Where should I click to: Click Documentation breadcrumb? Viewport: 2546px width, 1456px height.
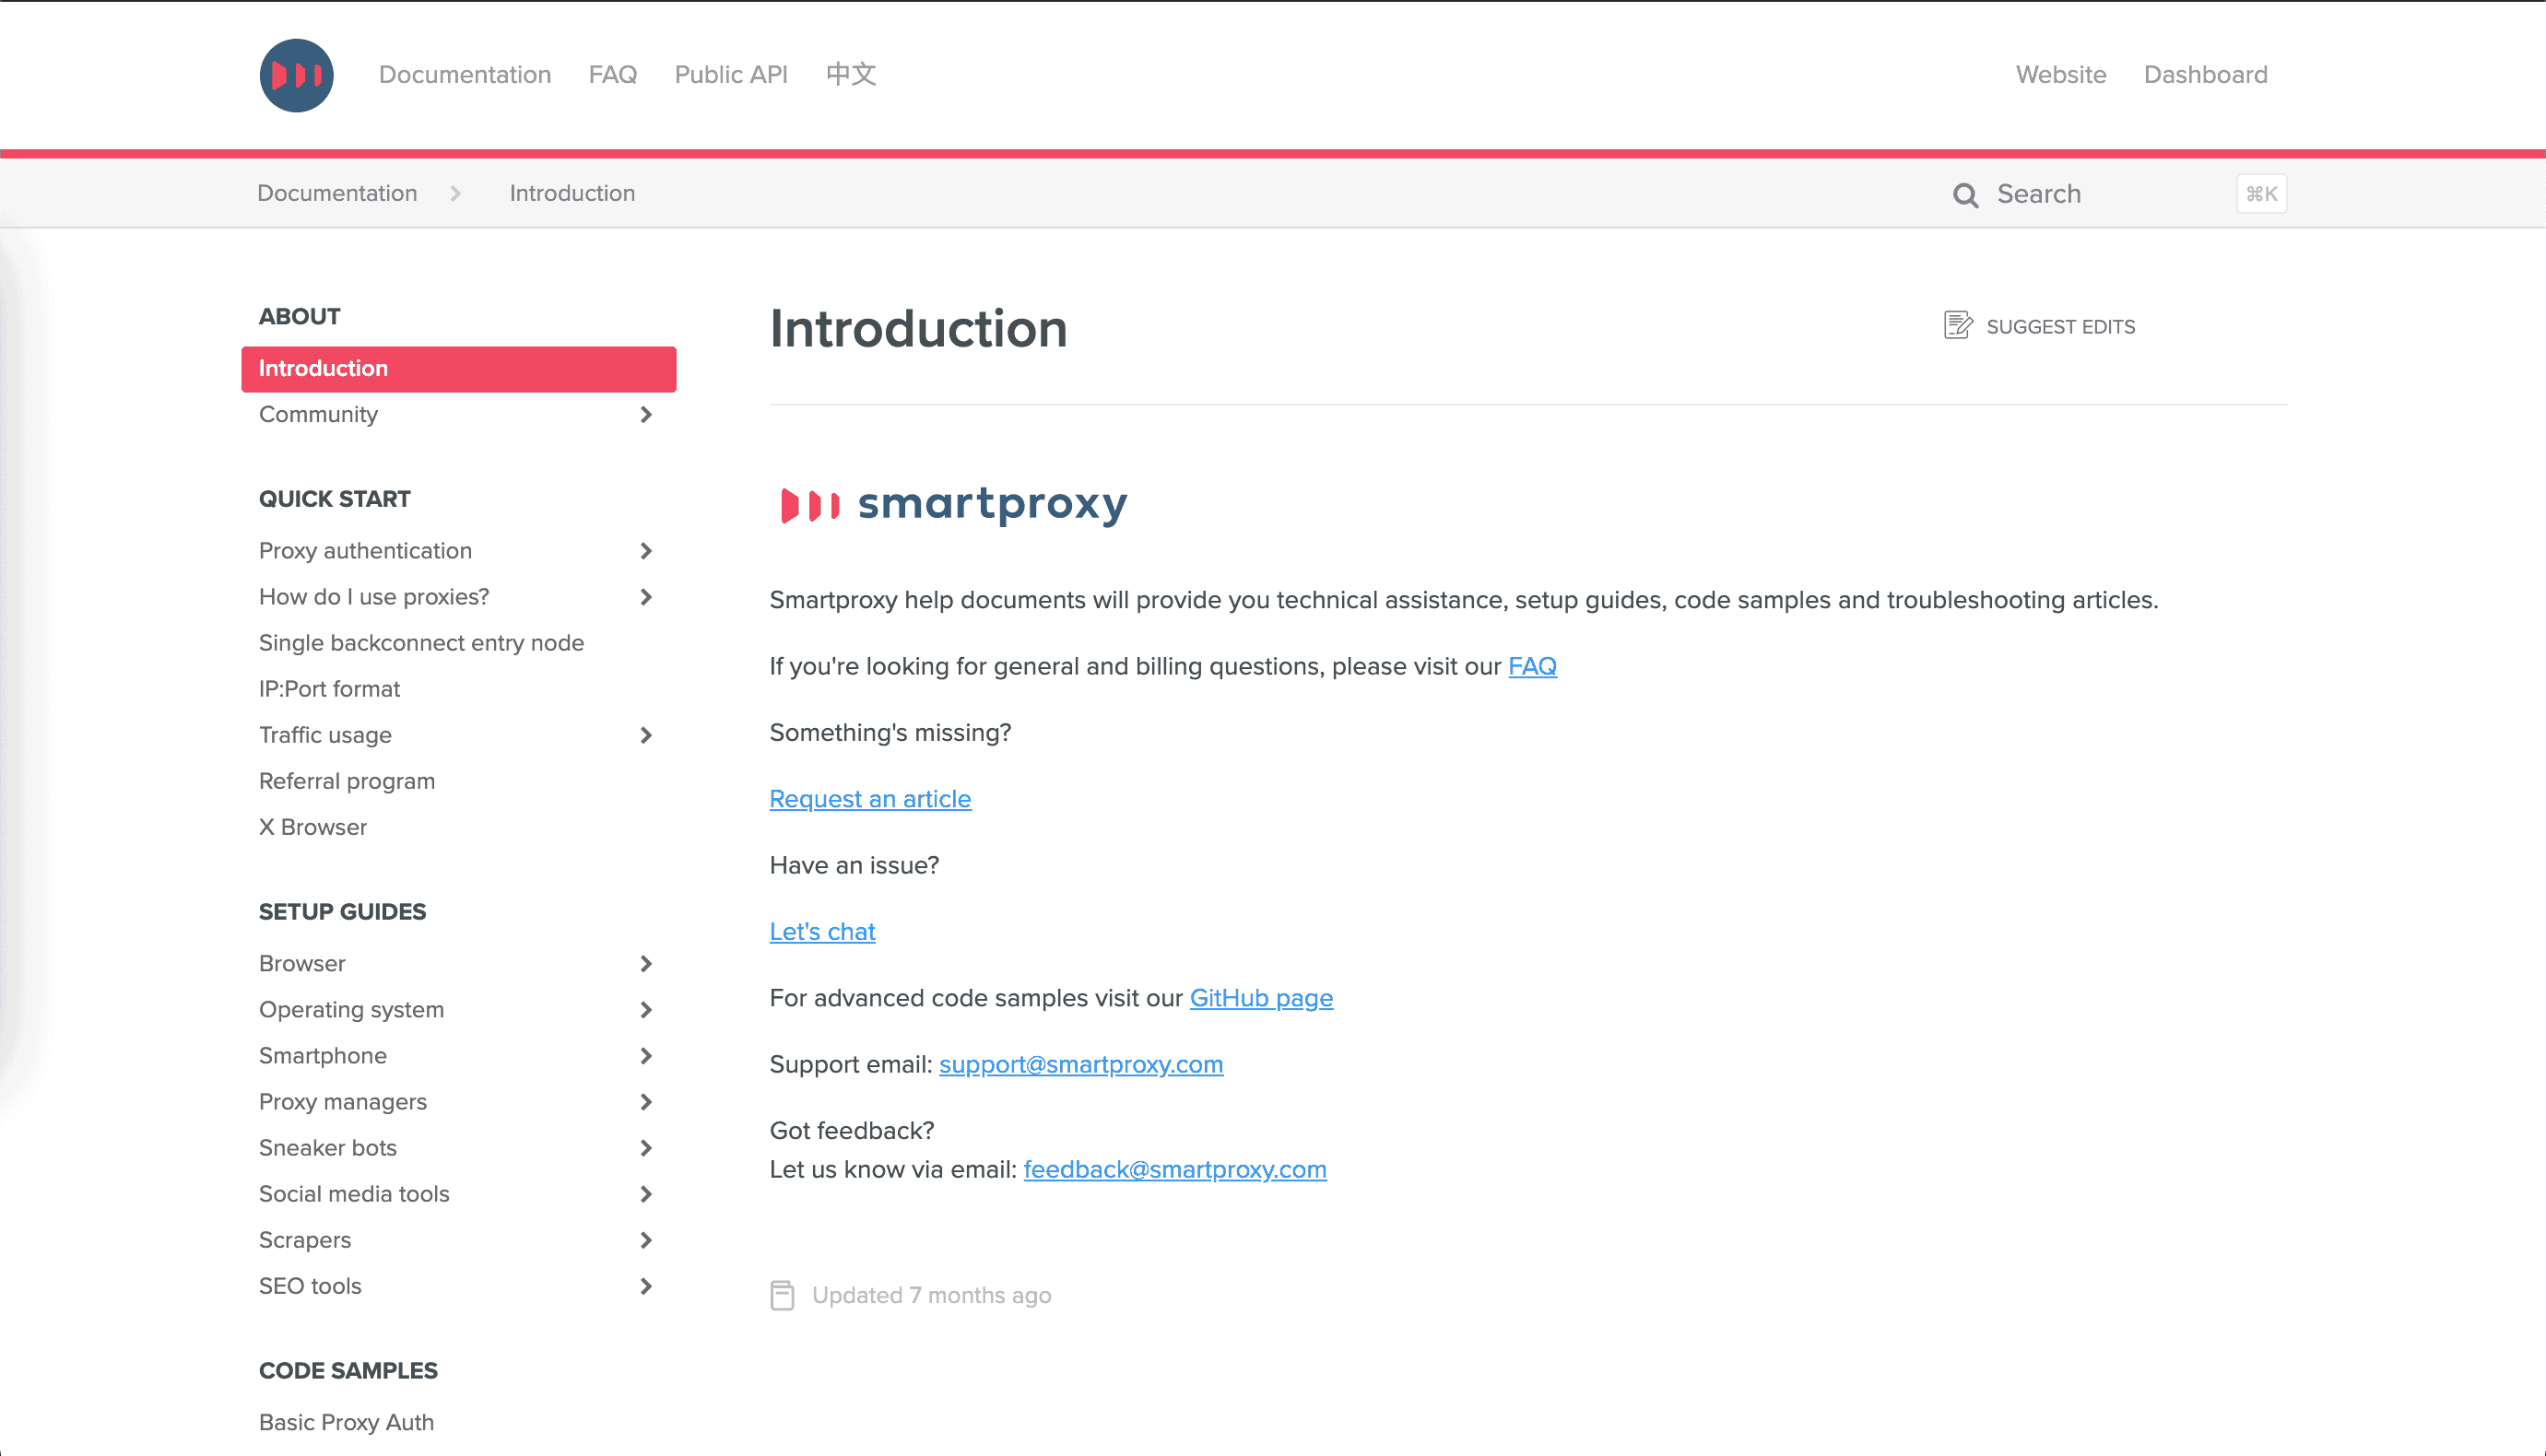337,193
